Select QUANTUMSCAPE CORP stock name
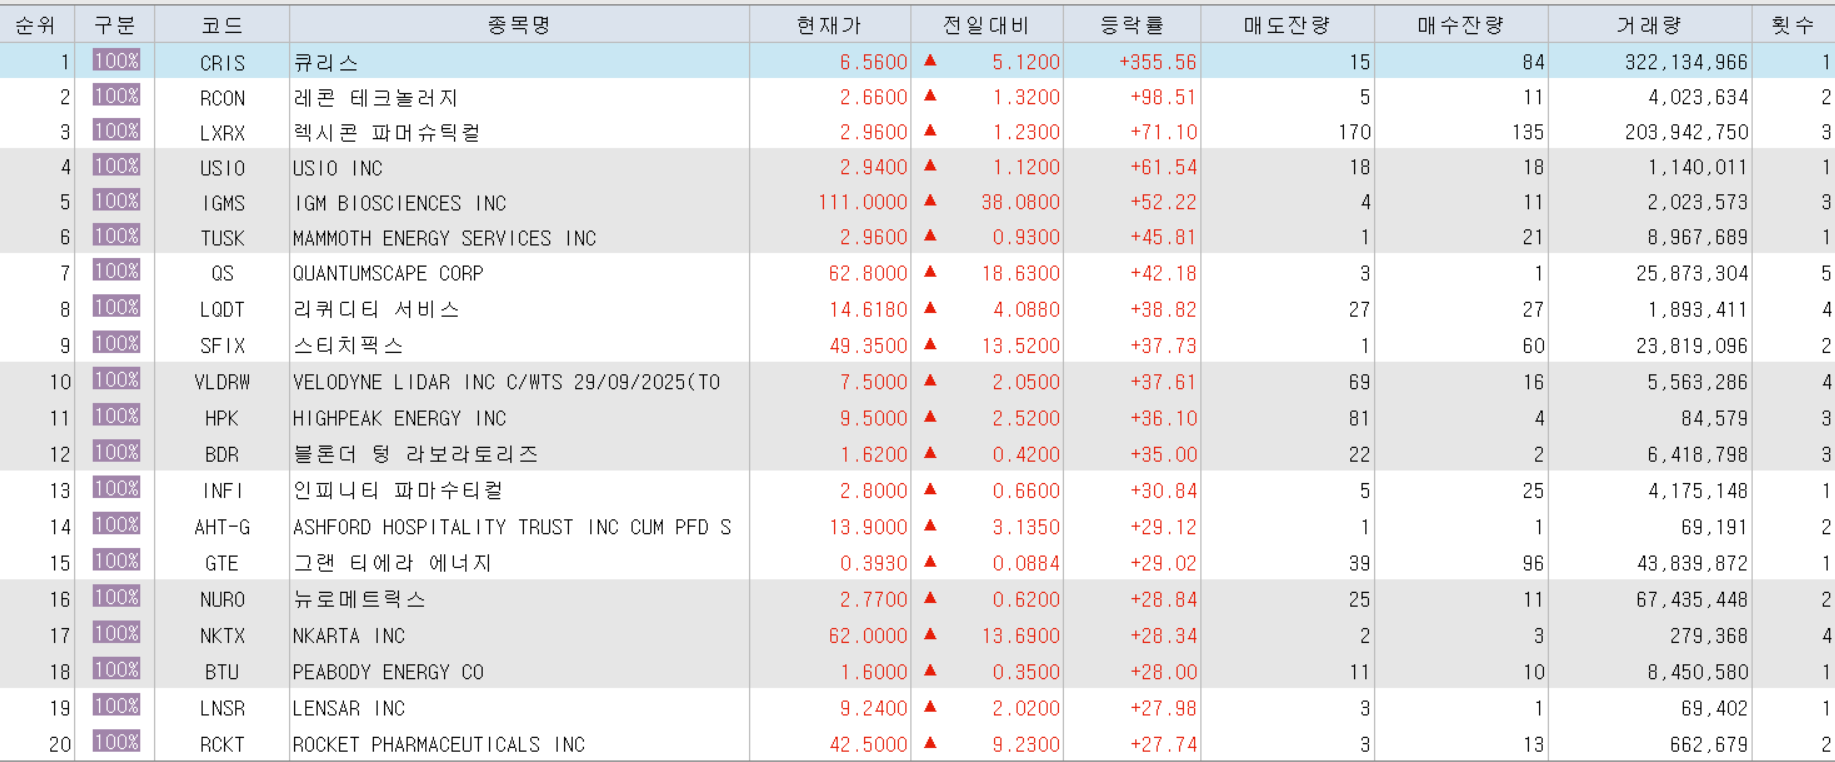Viewport: 1835px width, 762px height. (x=388, y=273)
